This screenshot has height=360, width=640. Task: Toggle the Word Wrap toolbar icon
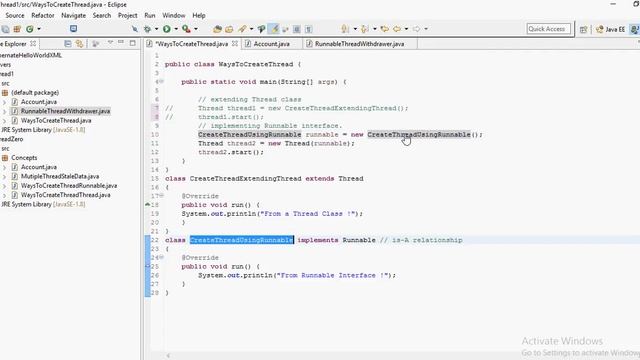285,29
